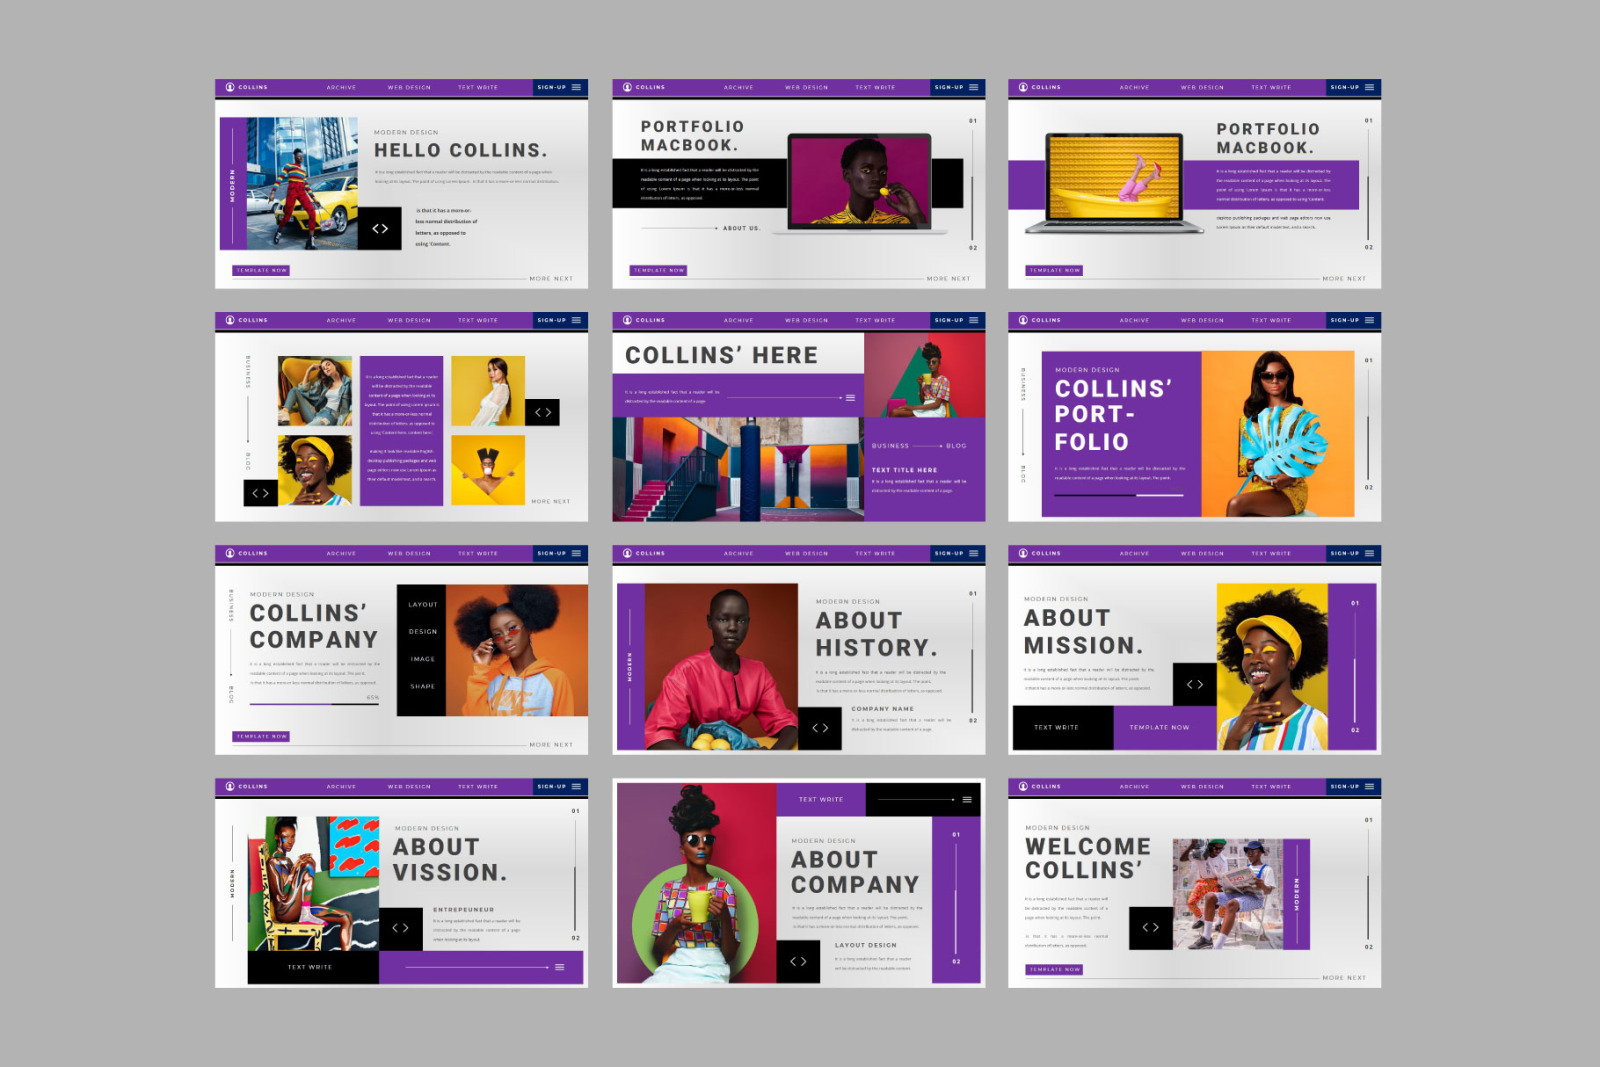Click code arrows icon on Welcome Collins' slide
The width and height of the screenshot is (1600, 1067).
point(1150,928)
